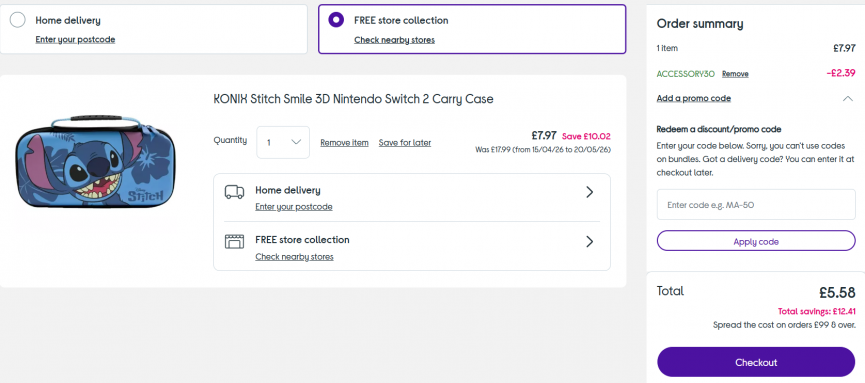Select the Home delivery radio button
This screenshot has height=383, width=865.
pos(18,20)
